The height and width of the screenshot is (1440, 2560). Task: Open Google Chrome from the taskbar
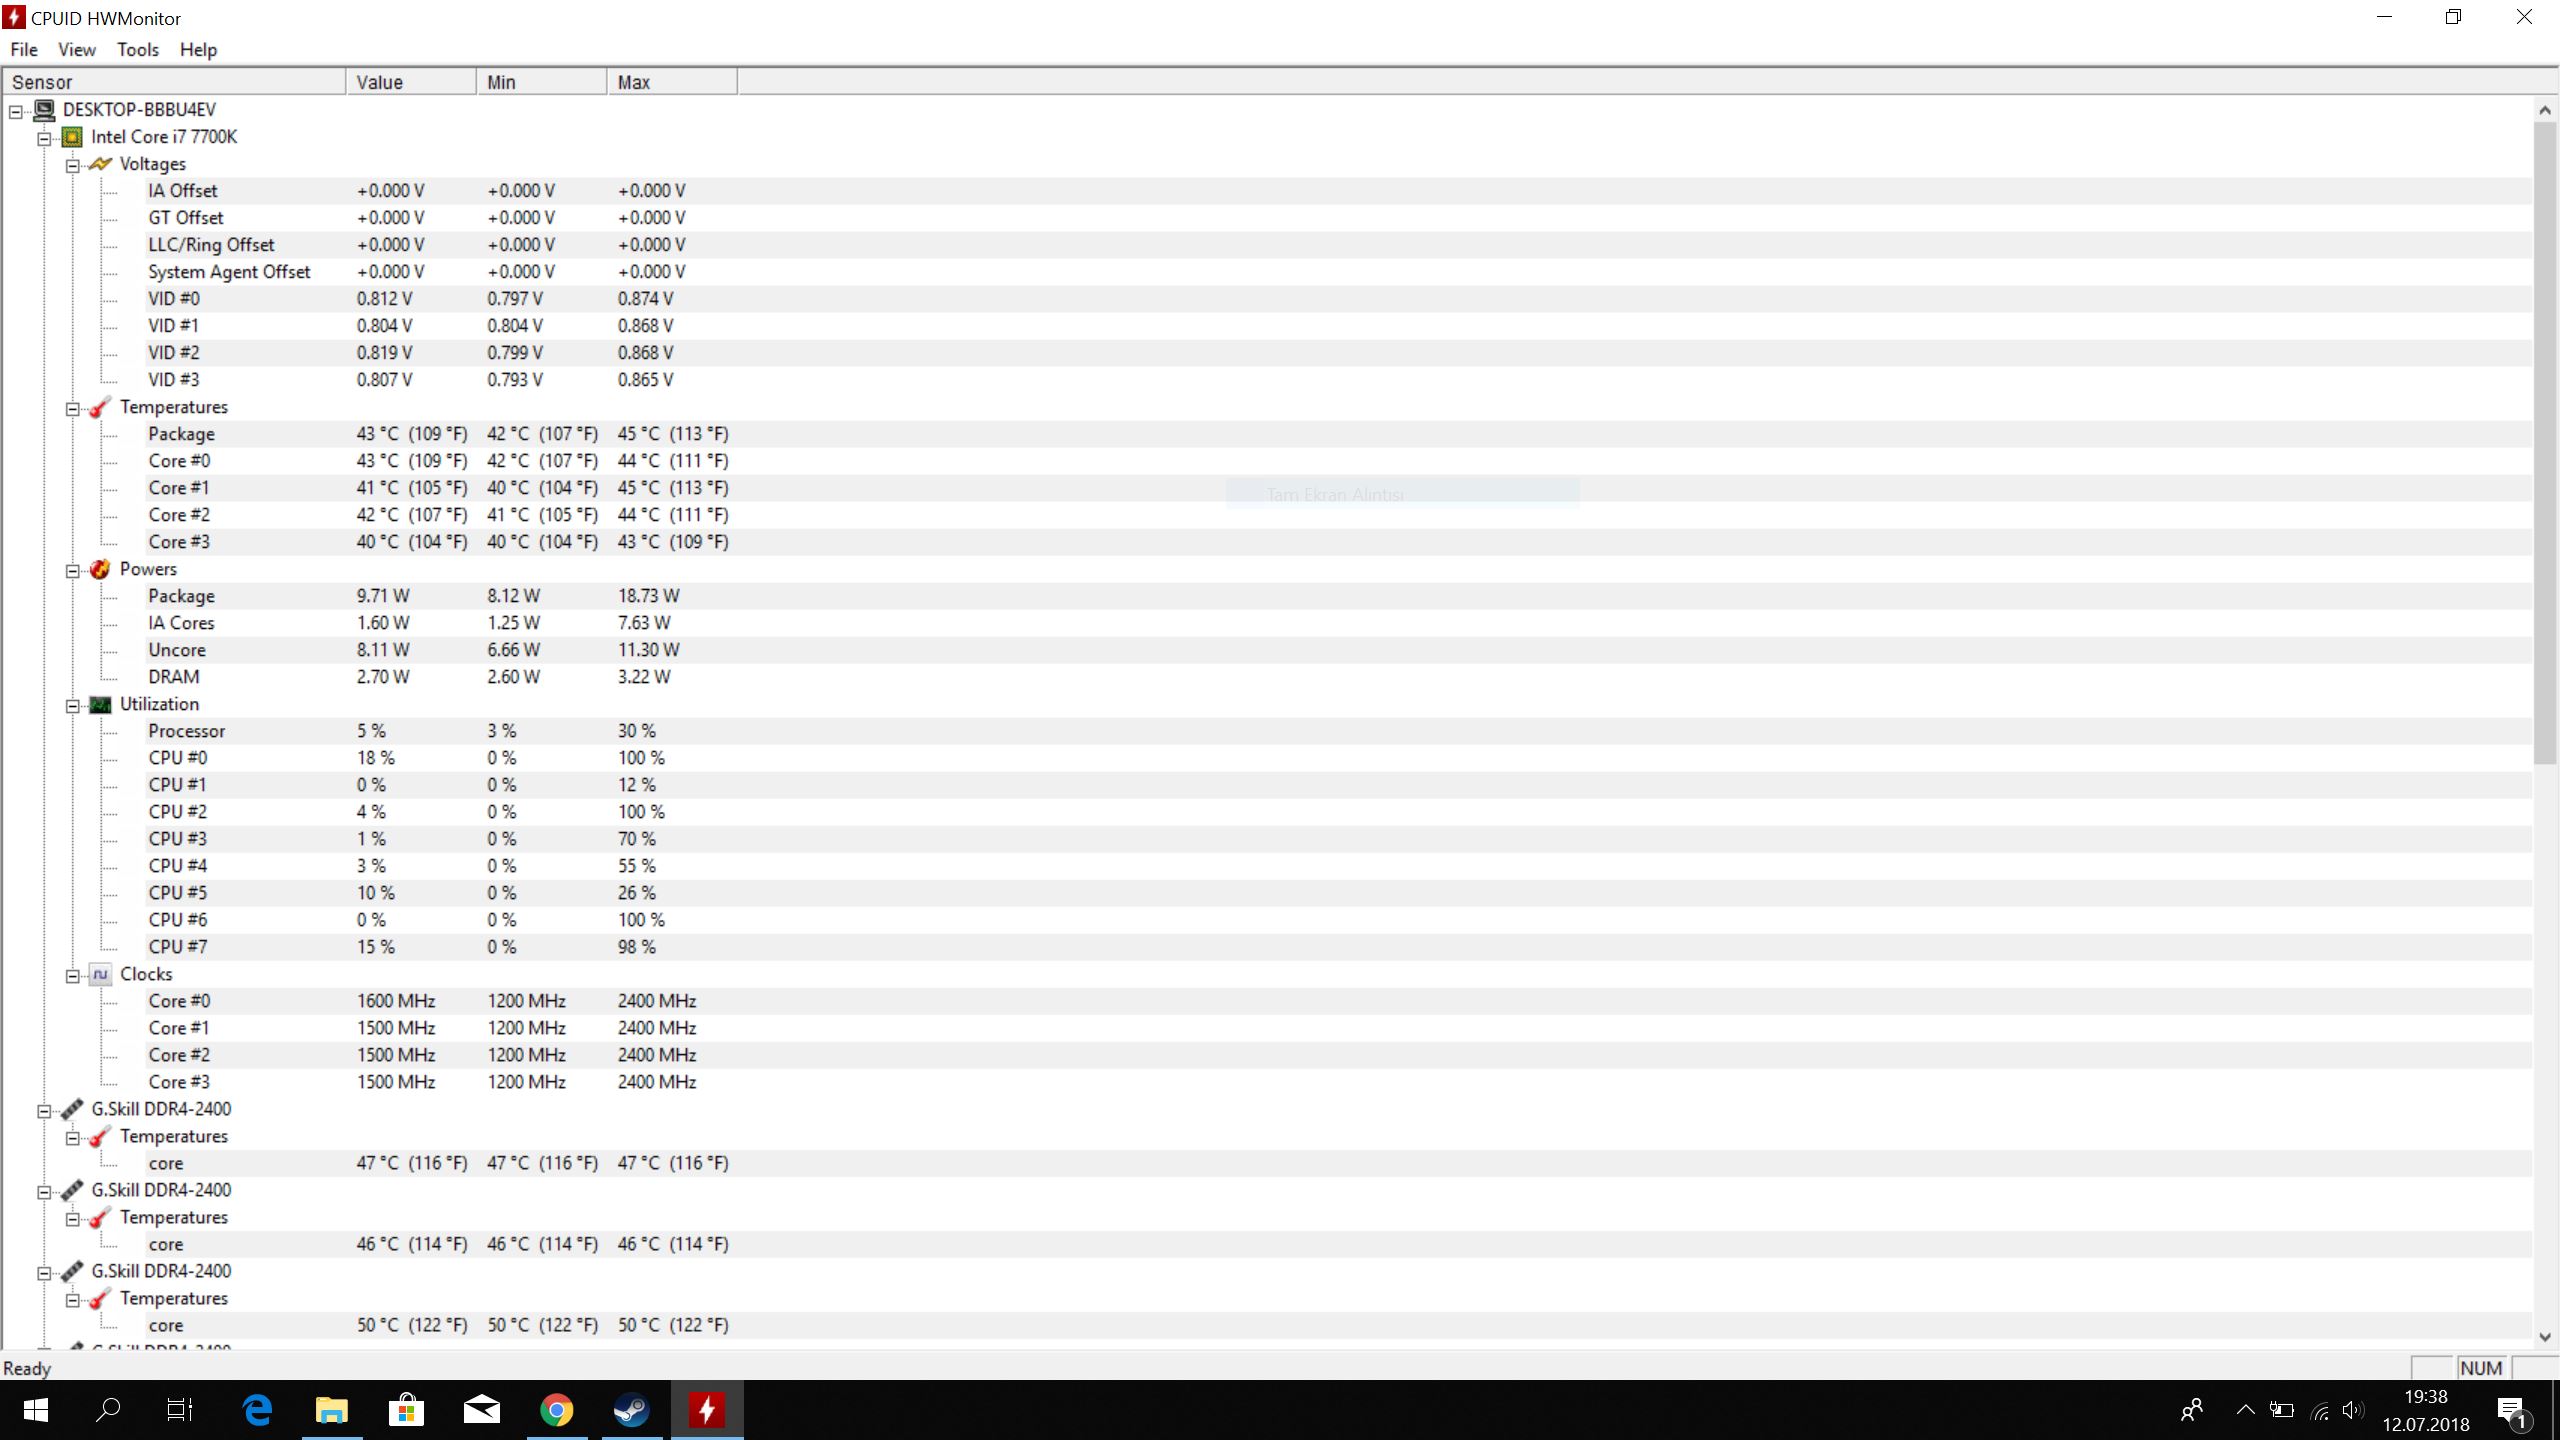(557, 1410)
